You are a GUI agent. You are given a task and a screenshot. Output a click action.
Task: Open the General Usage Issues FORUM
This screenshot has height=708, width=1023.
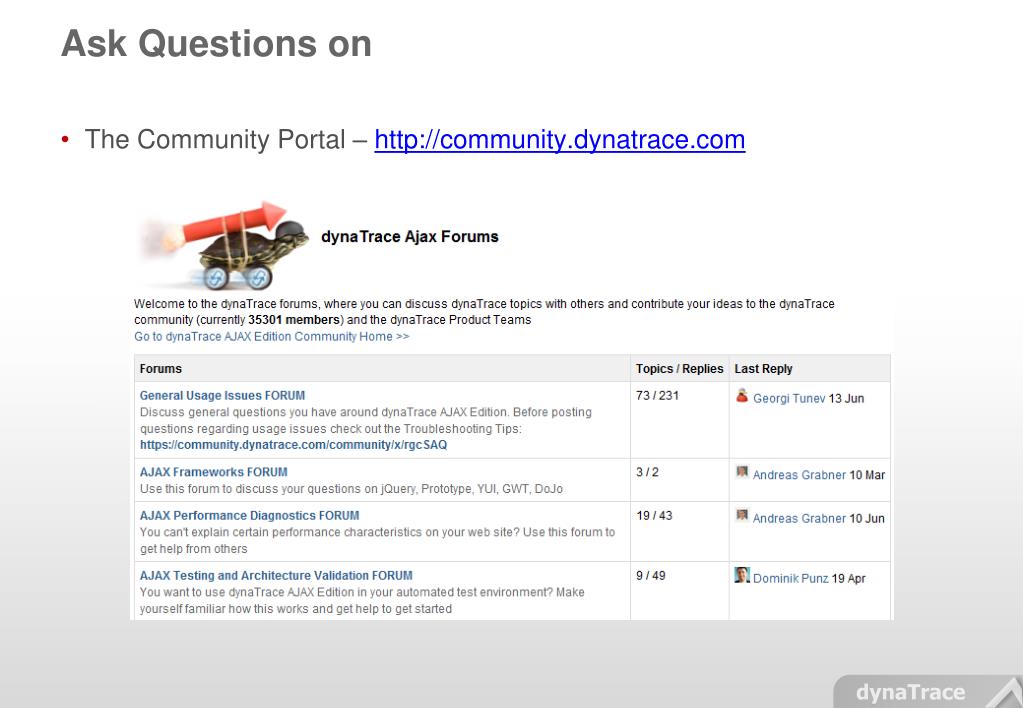point(222,395)
